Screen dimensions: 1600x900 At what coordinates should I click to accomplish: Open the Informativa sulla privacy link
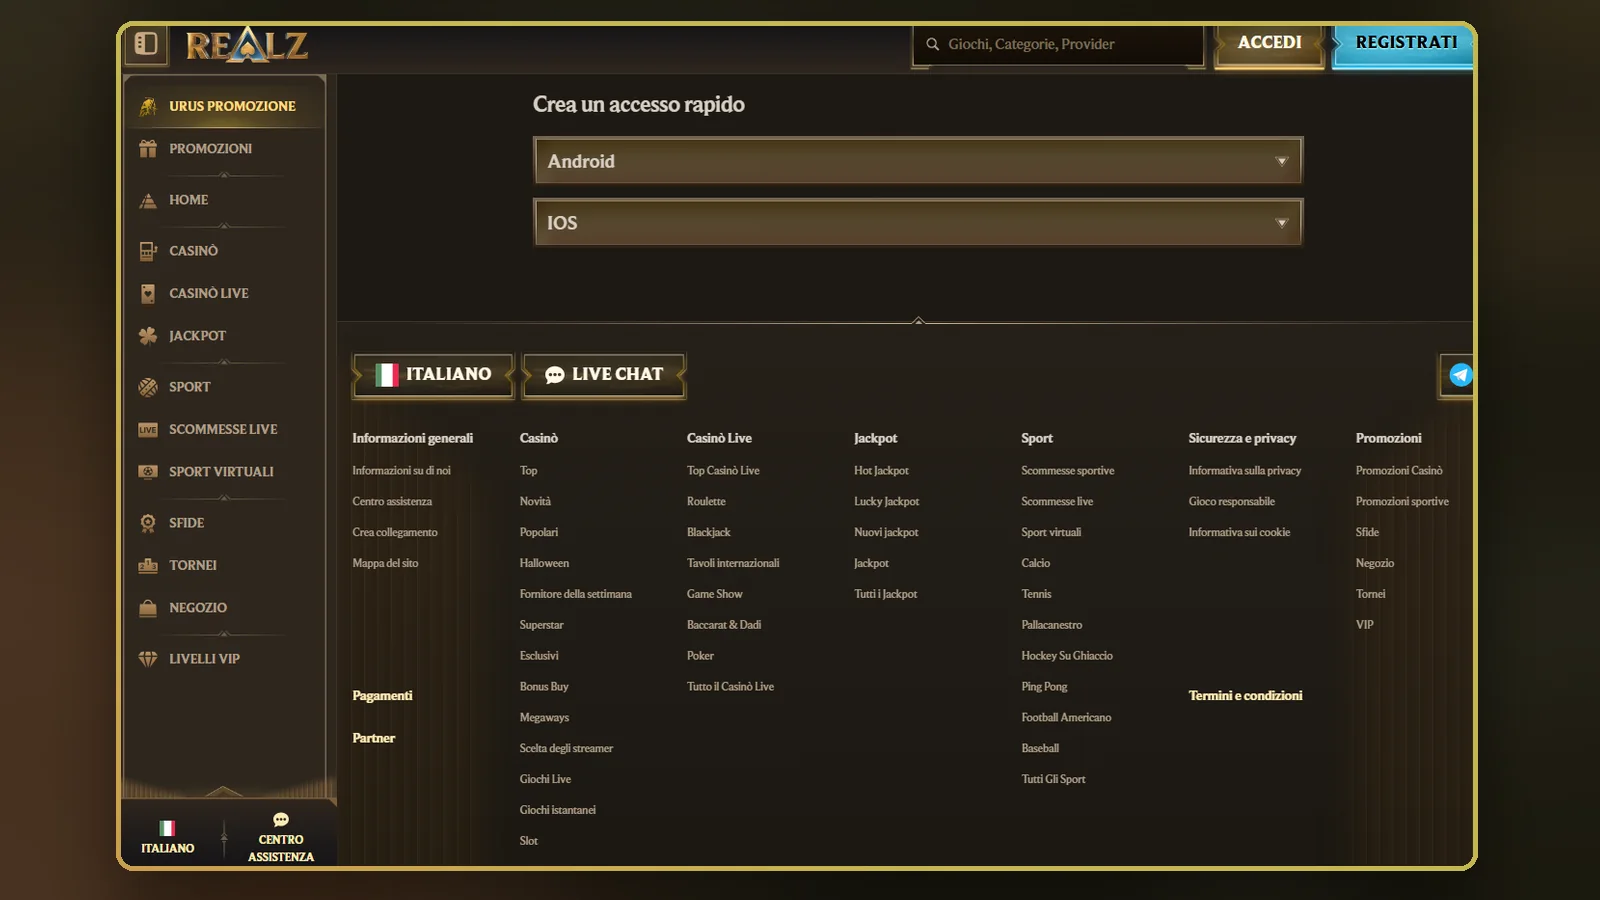click(x=1245, y=471)
